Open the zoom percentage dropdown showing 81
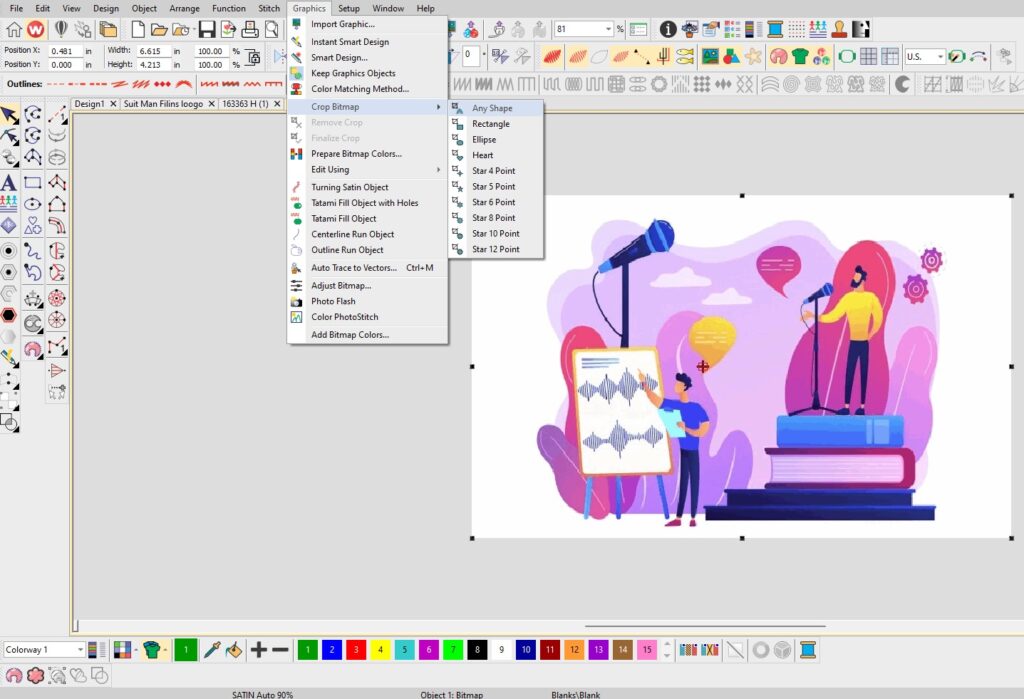1024x699 pixels. (608, 29)
